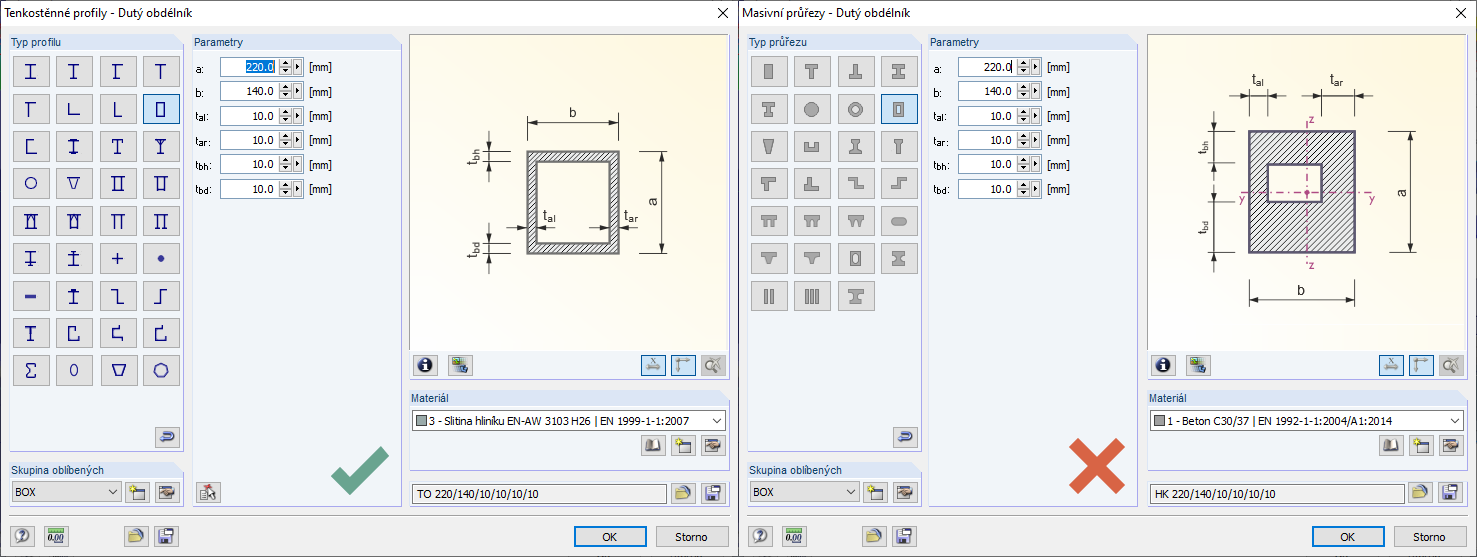
Task: Open folder icon next to TO 220/140 name
Action: [683, 492]
